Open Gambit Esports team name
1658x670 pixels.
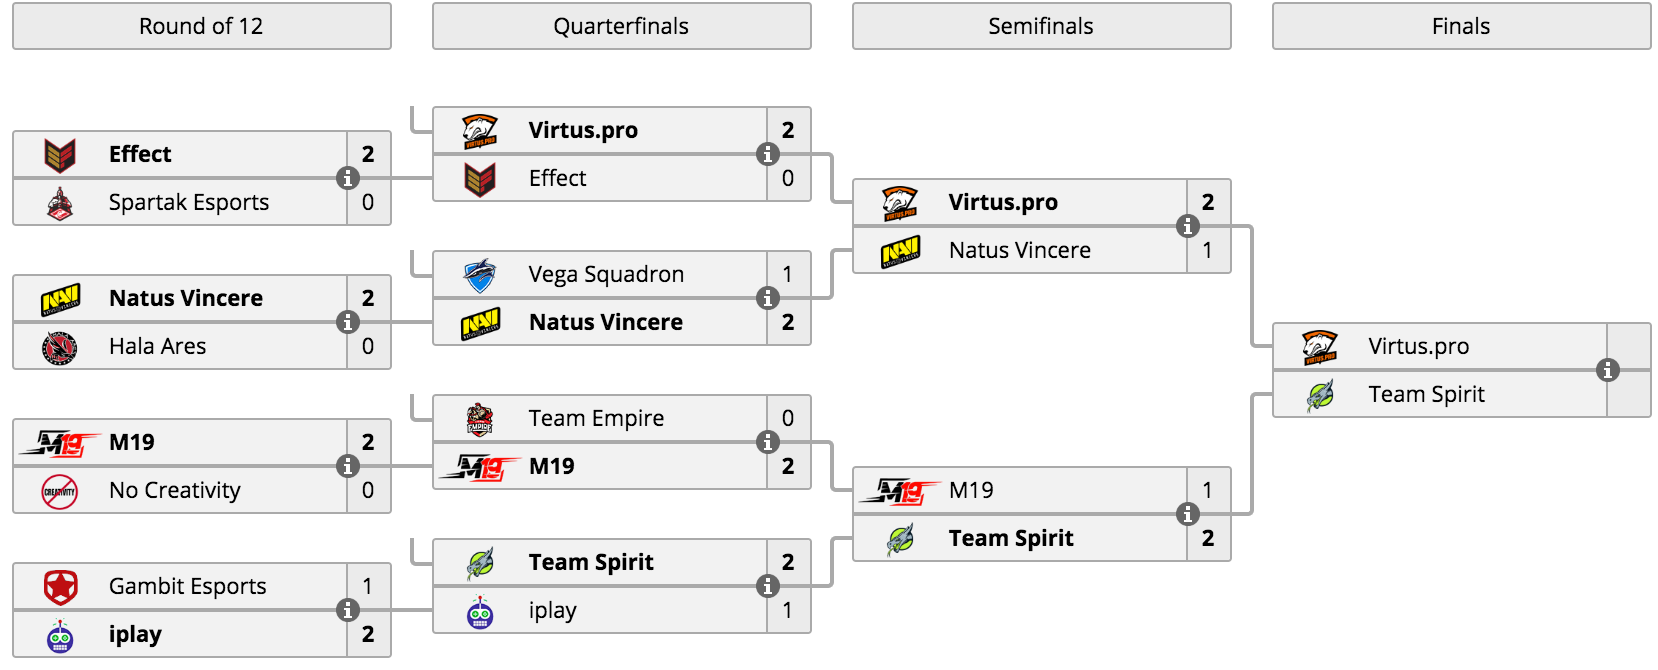pos(188,586)
